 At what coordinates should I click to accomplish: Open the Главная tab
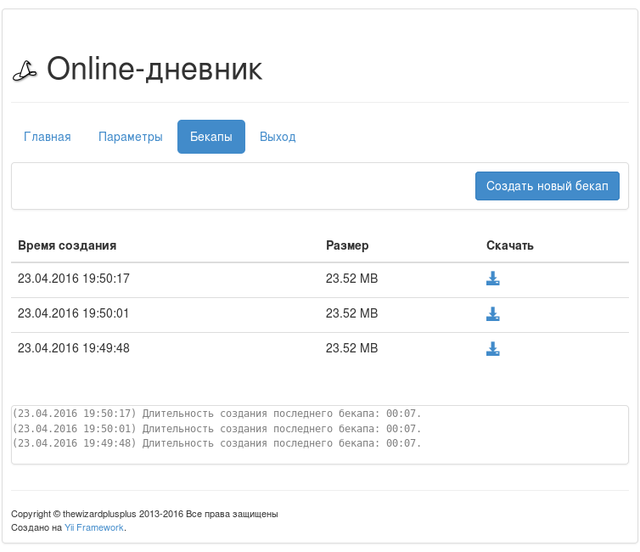(x=47, y=137)
